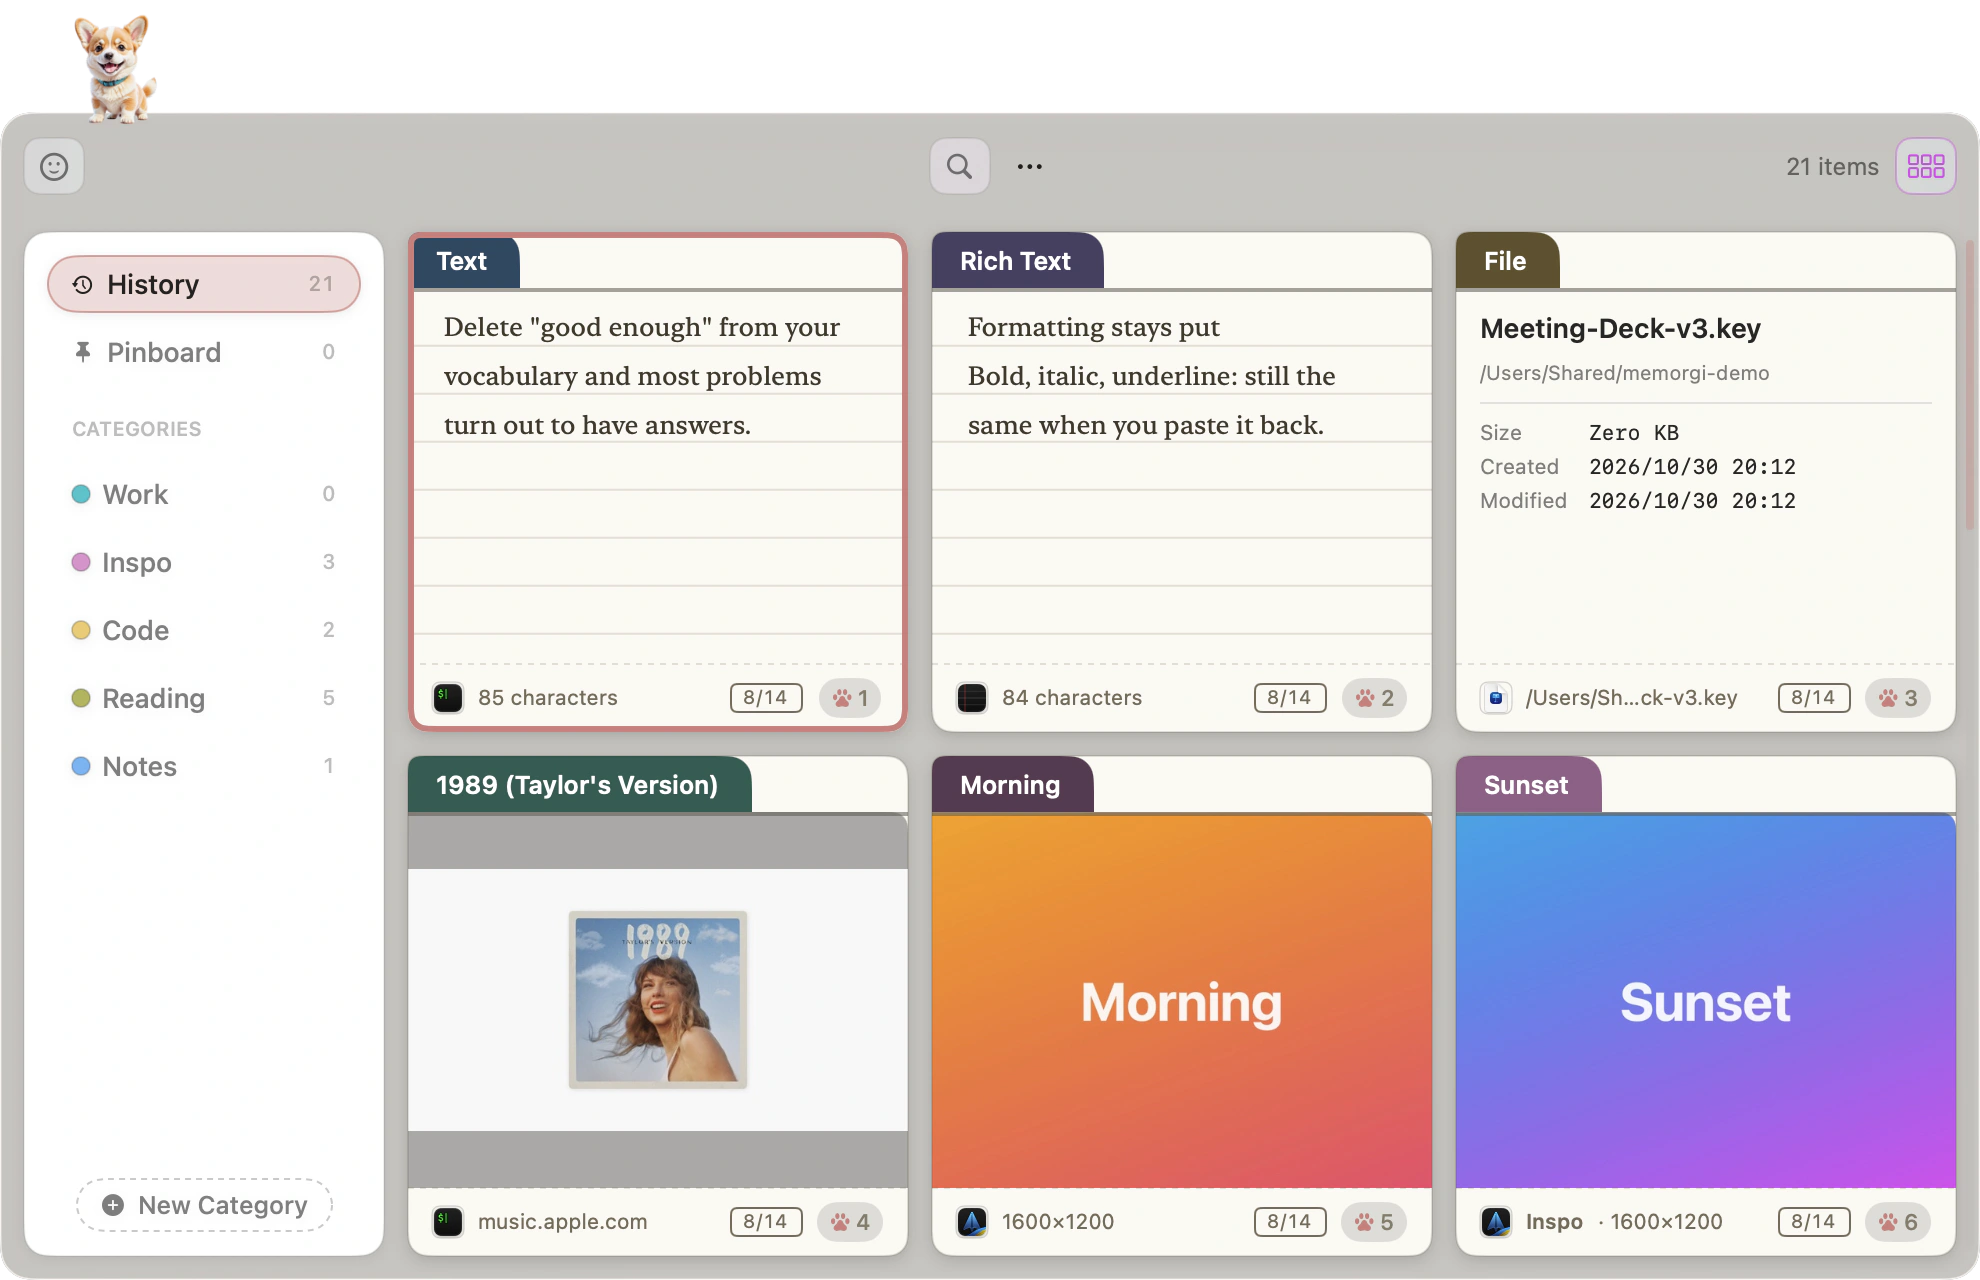Click the smiley face icon button
This screenshot has width=1980, height=1280.
click(54, 166)
